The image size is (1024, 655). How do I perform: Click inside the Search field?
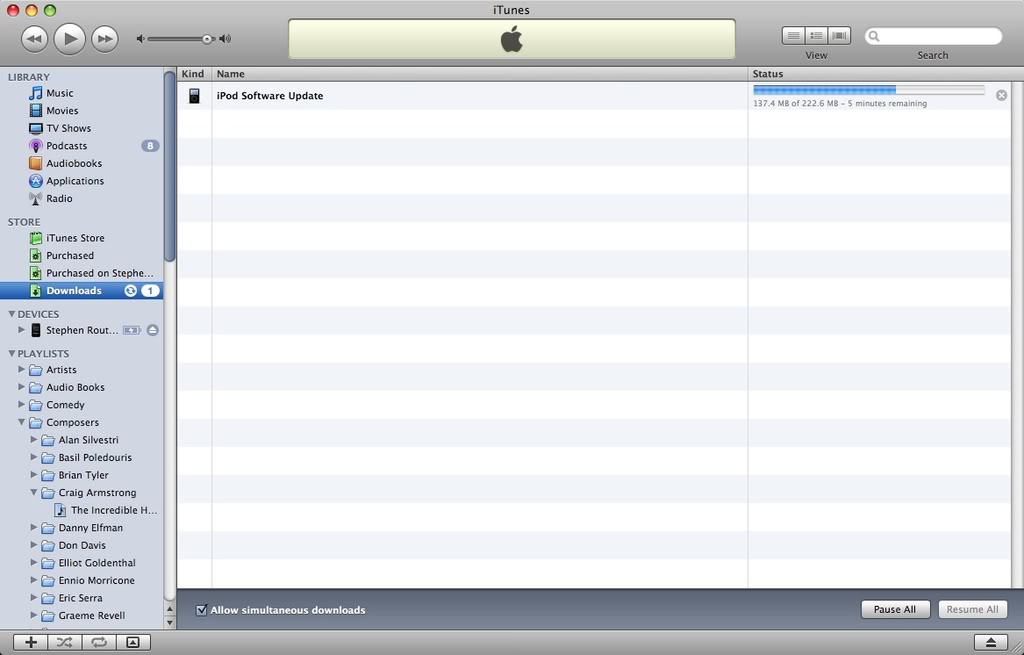click(933, 36)
